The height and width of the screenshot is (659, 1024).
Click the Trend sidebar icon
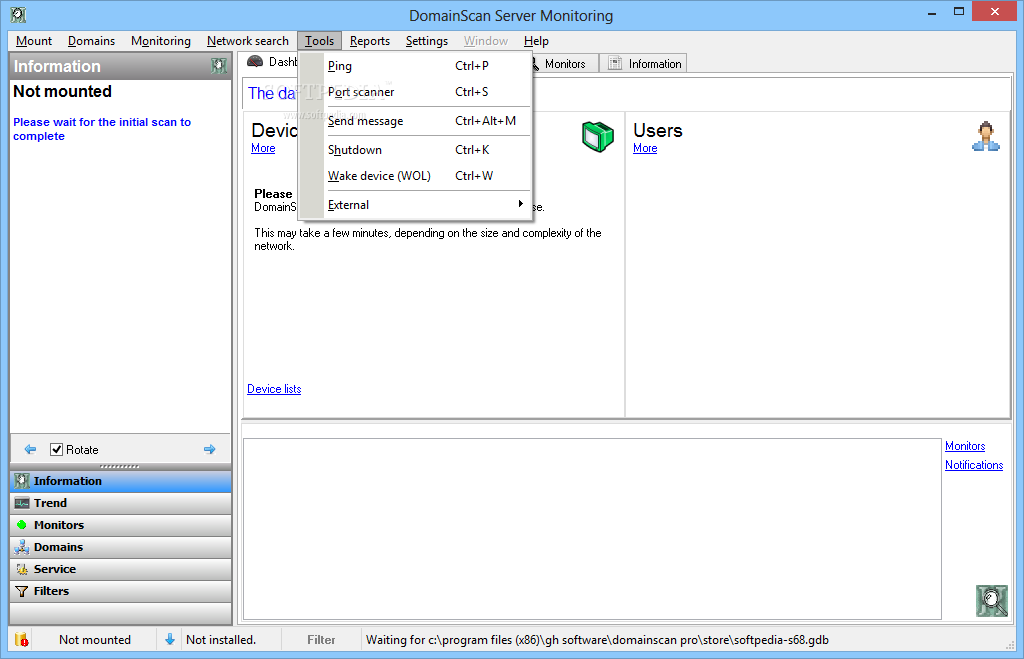pos(22,503)
